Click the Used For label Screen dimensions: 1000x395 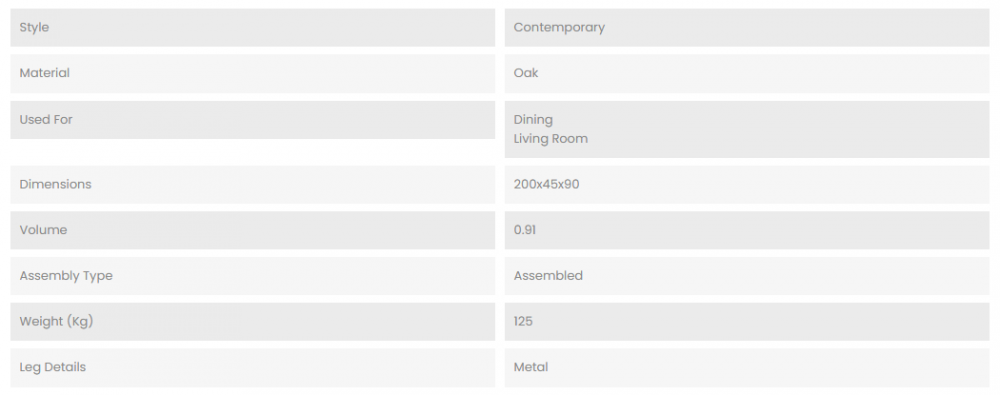46,119
